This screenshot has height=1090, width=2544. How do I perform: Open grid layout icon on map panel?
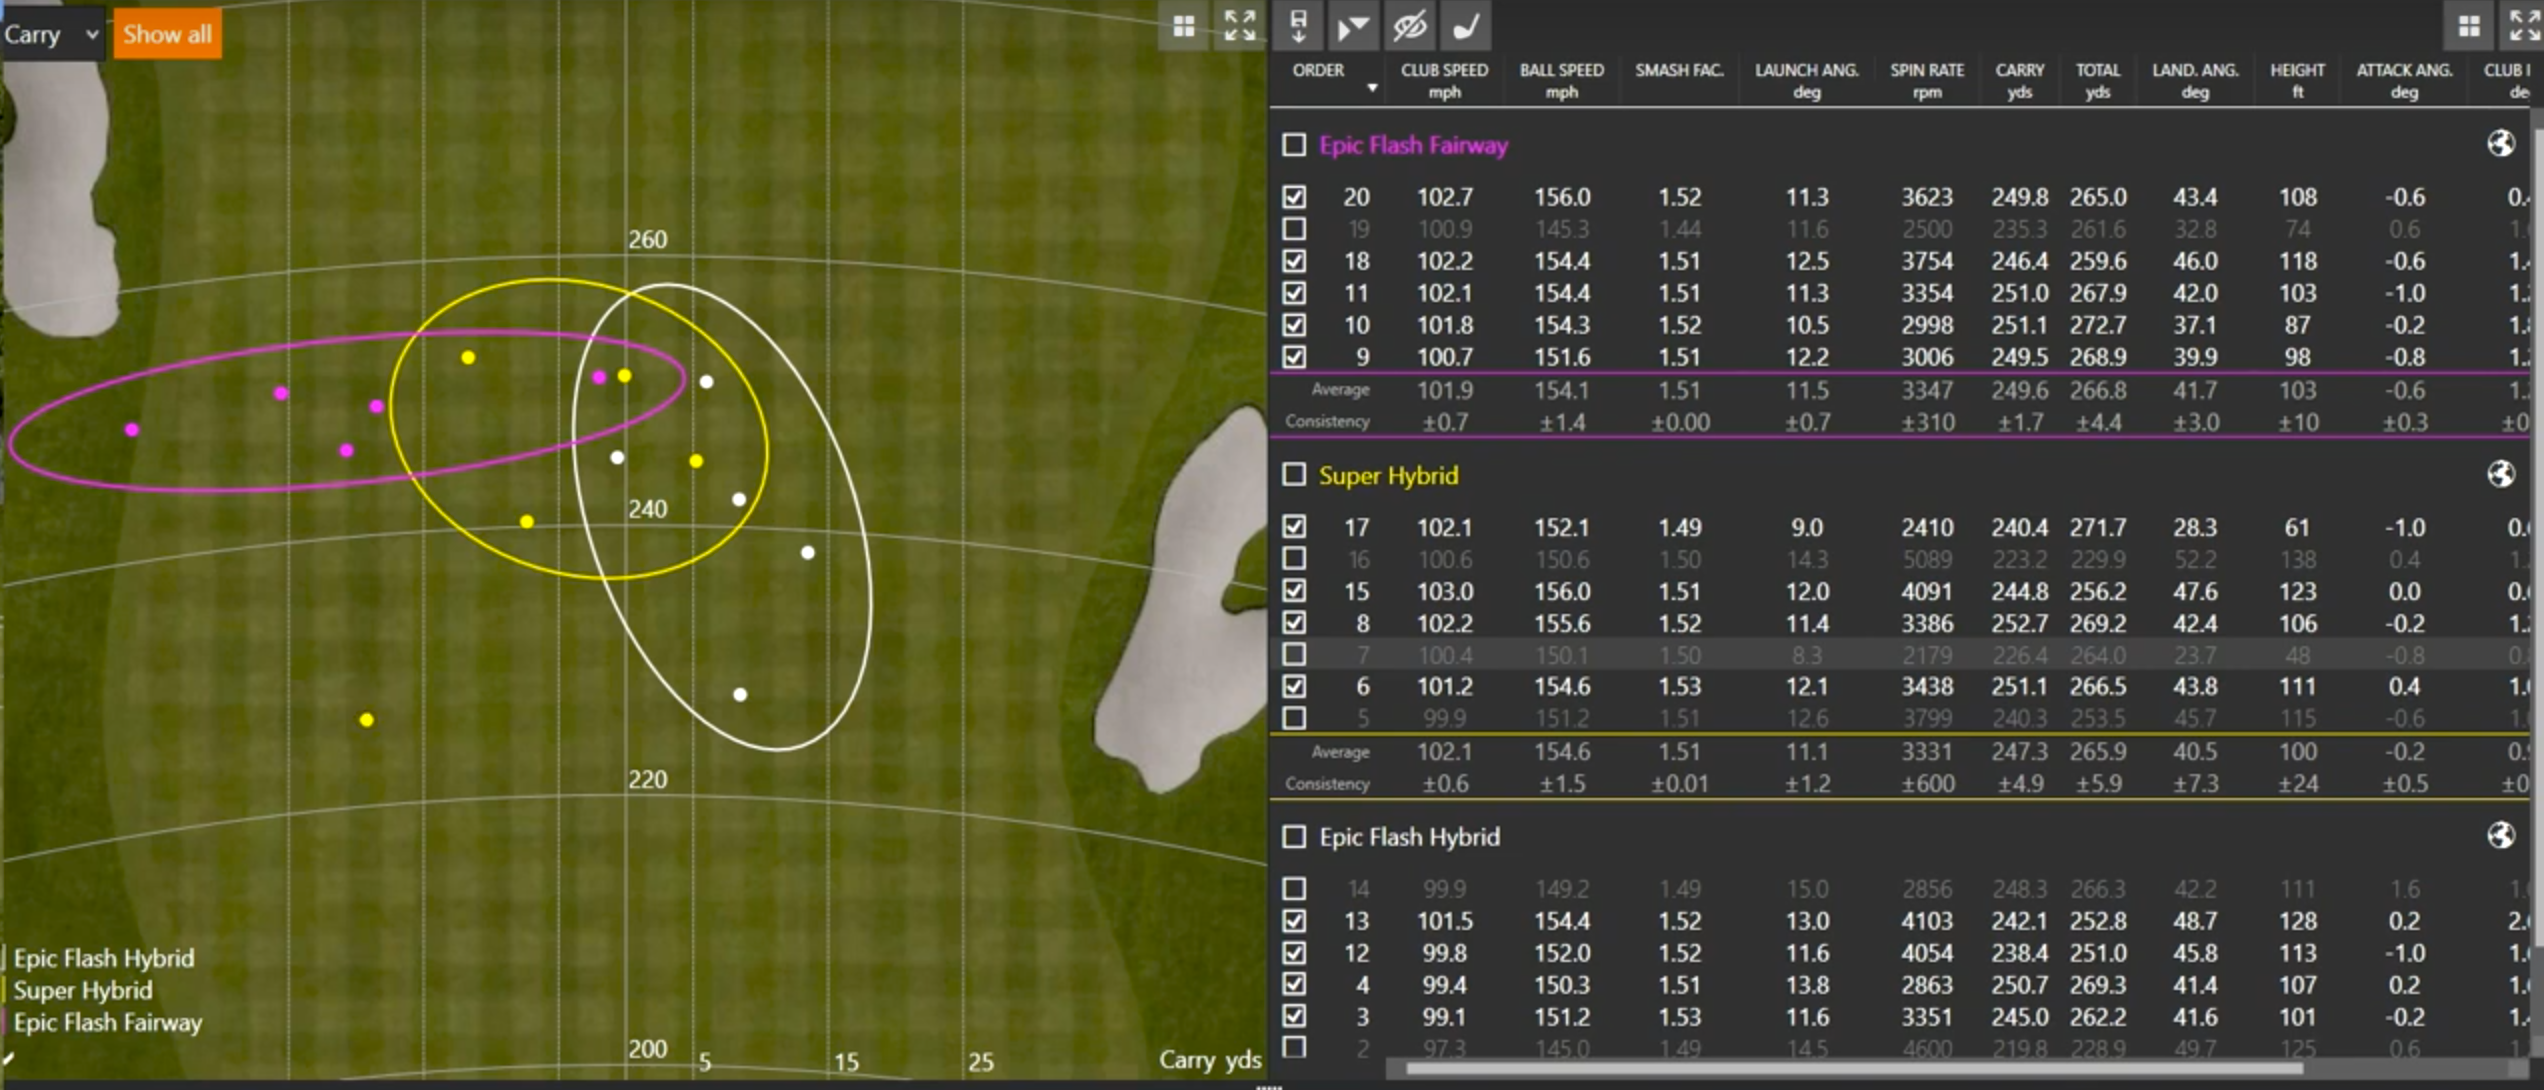click(x=1184, y=27)
